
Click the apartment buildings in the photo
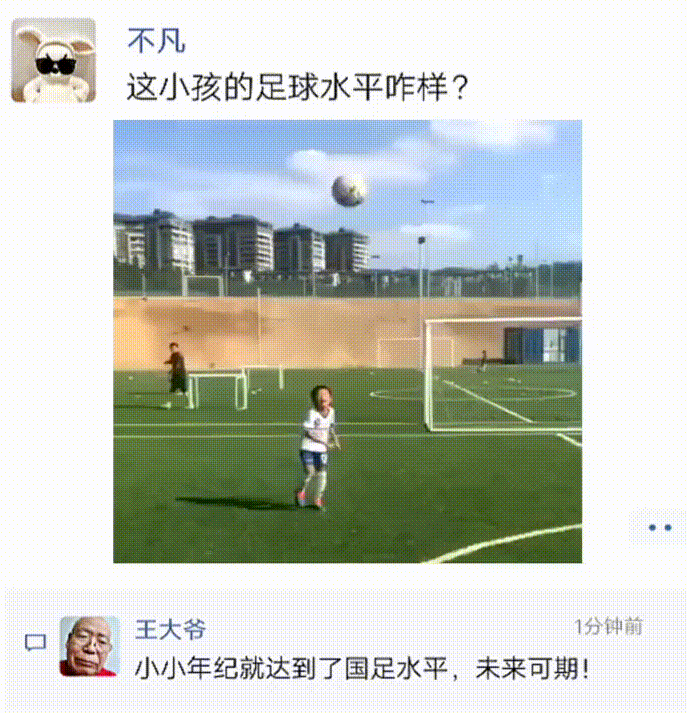point(241,242)
